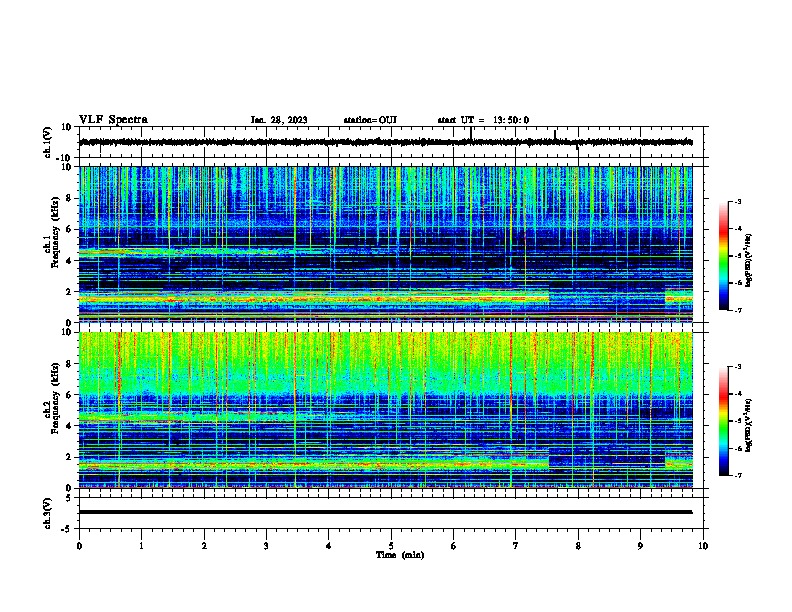The image size is (792, 612).
Task: Click the "2" kHz tick of ch.2 spectrogram
Action: pyautogui.click(x=69, y=457)
